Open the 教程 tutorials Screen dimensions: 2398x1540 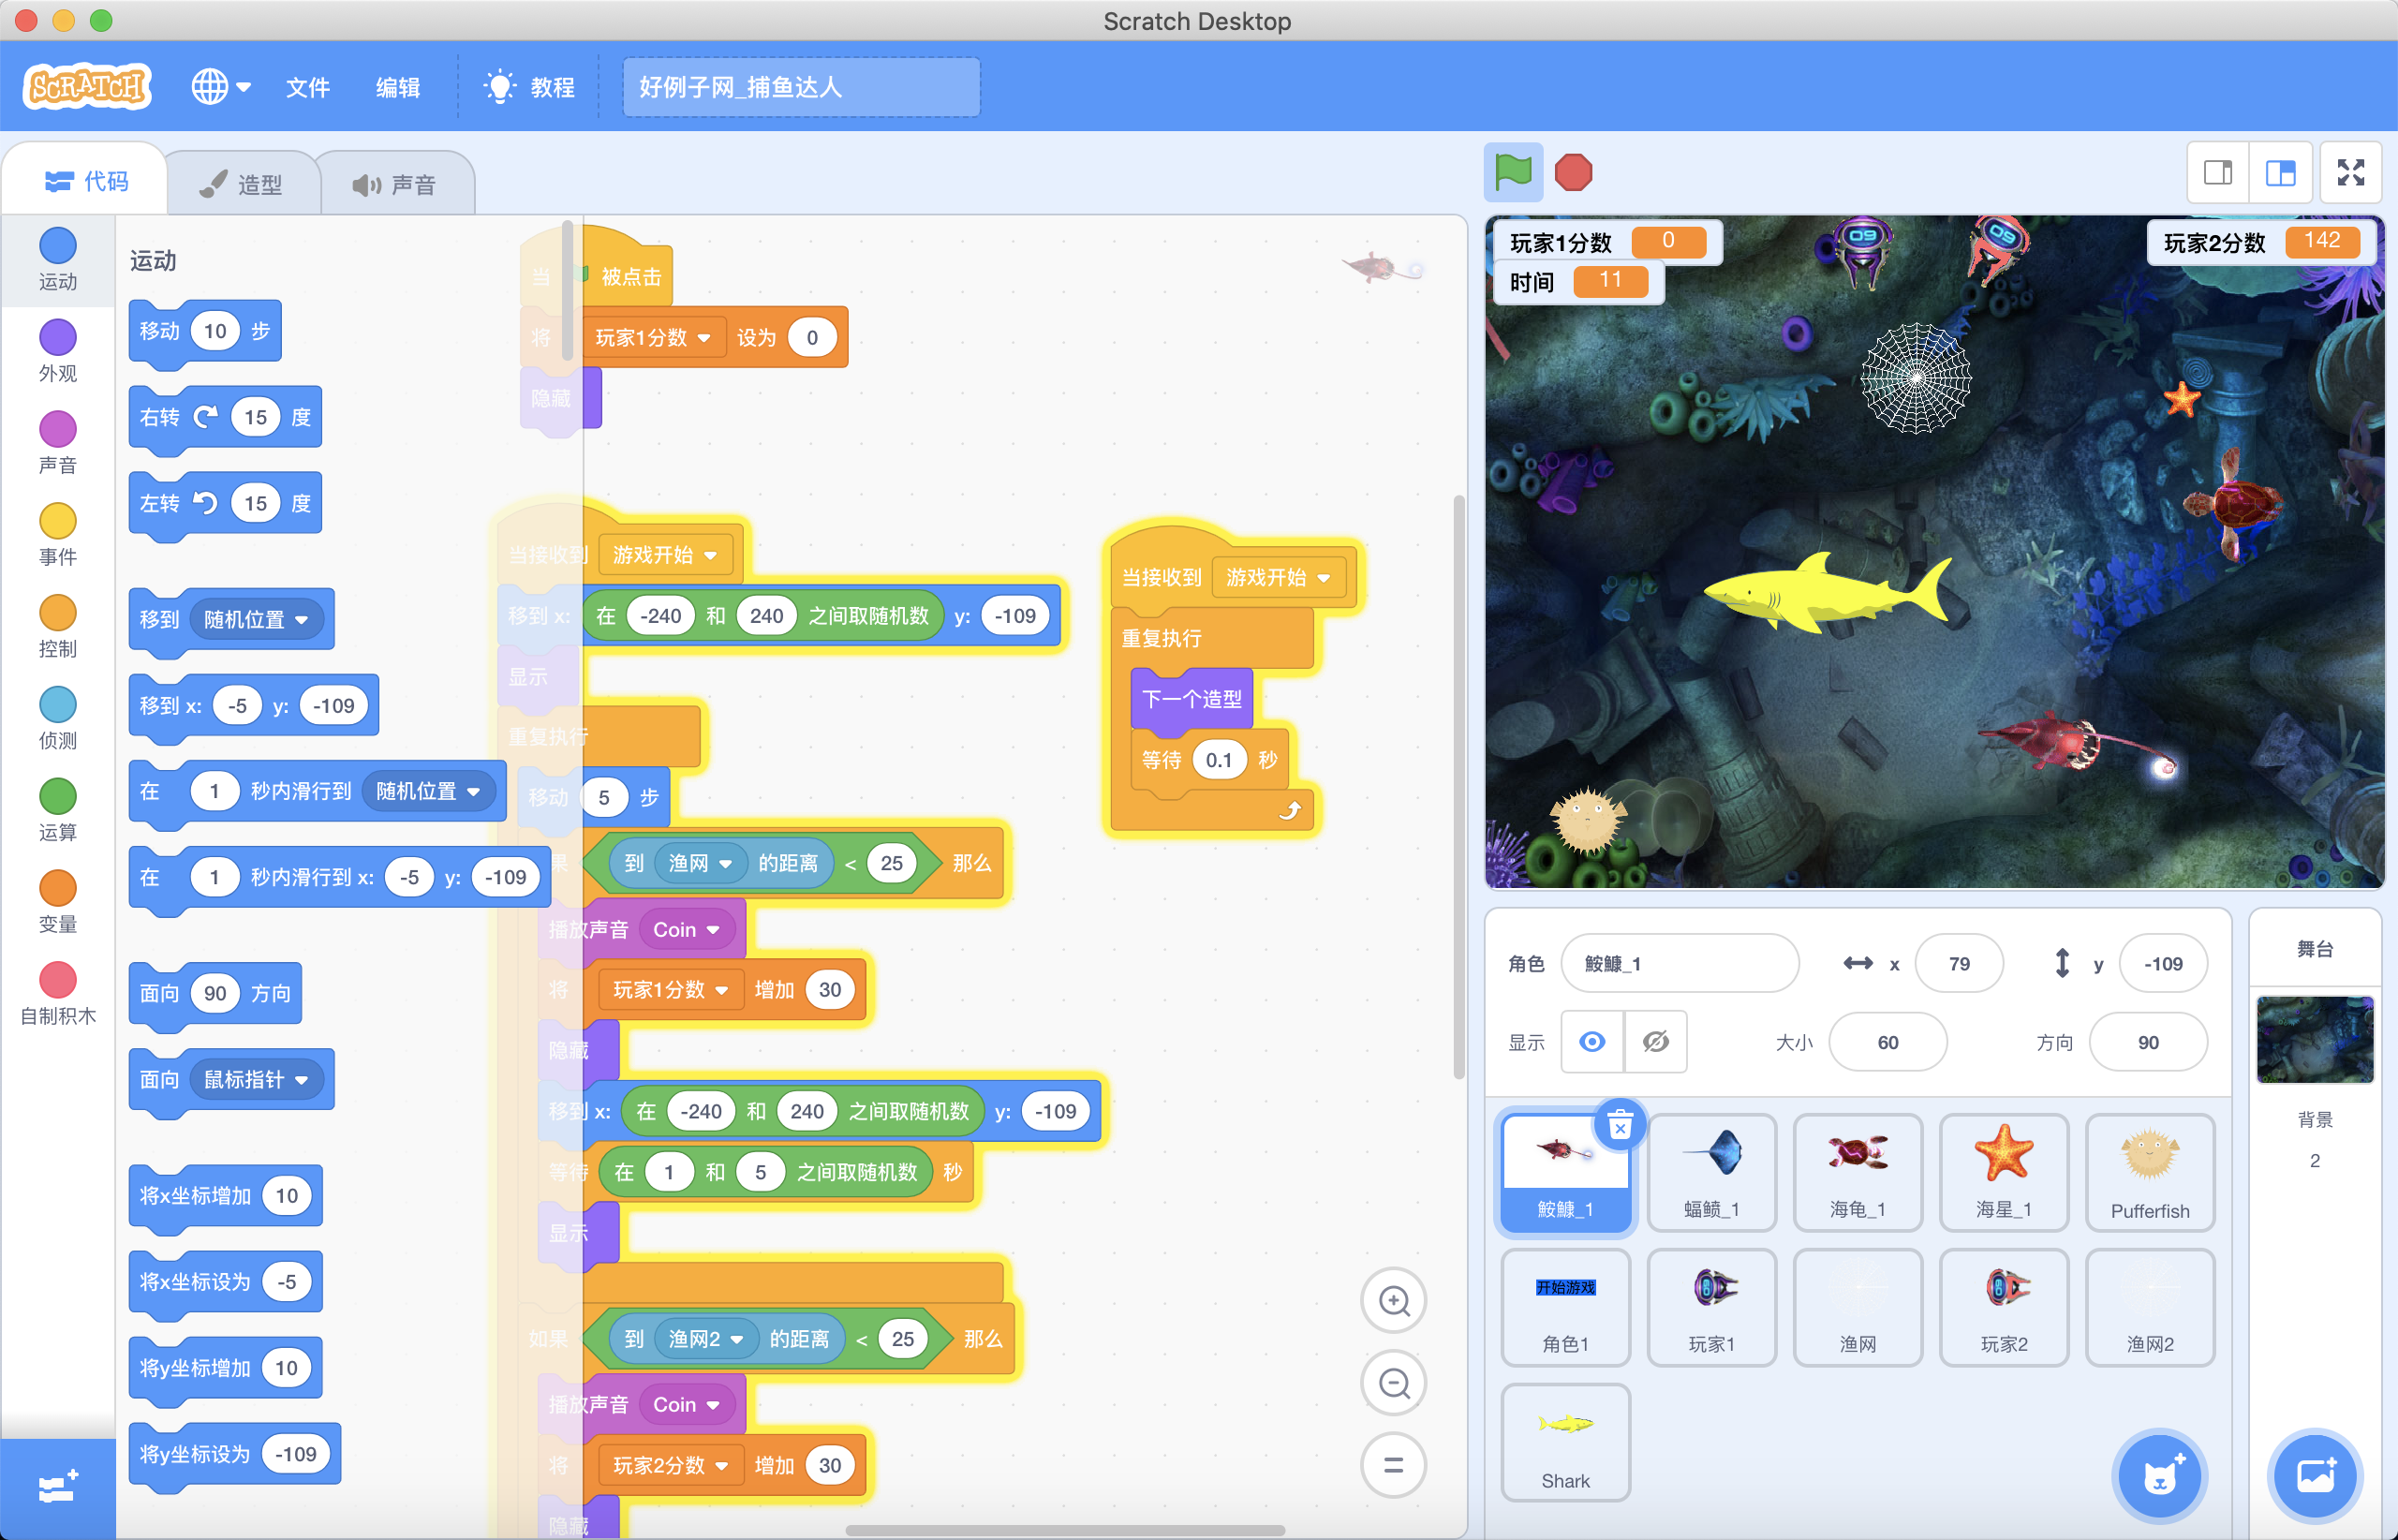[529, 87]
